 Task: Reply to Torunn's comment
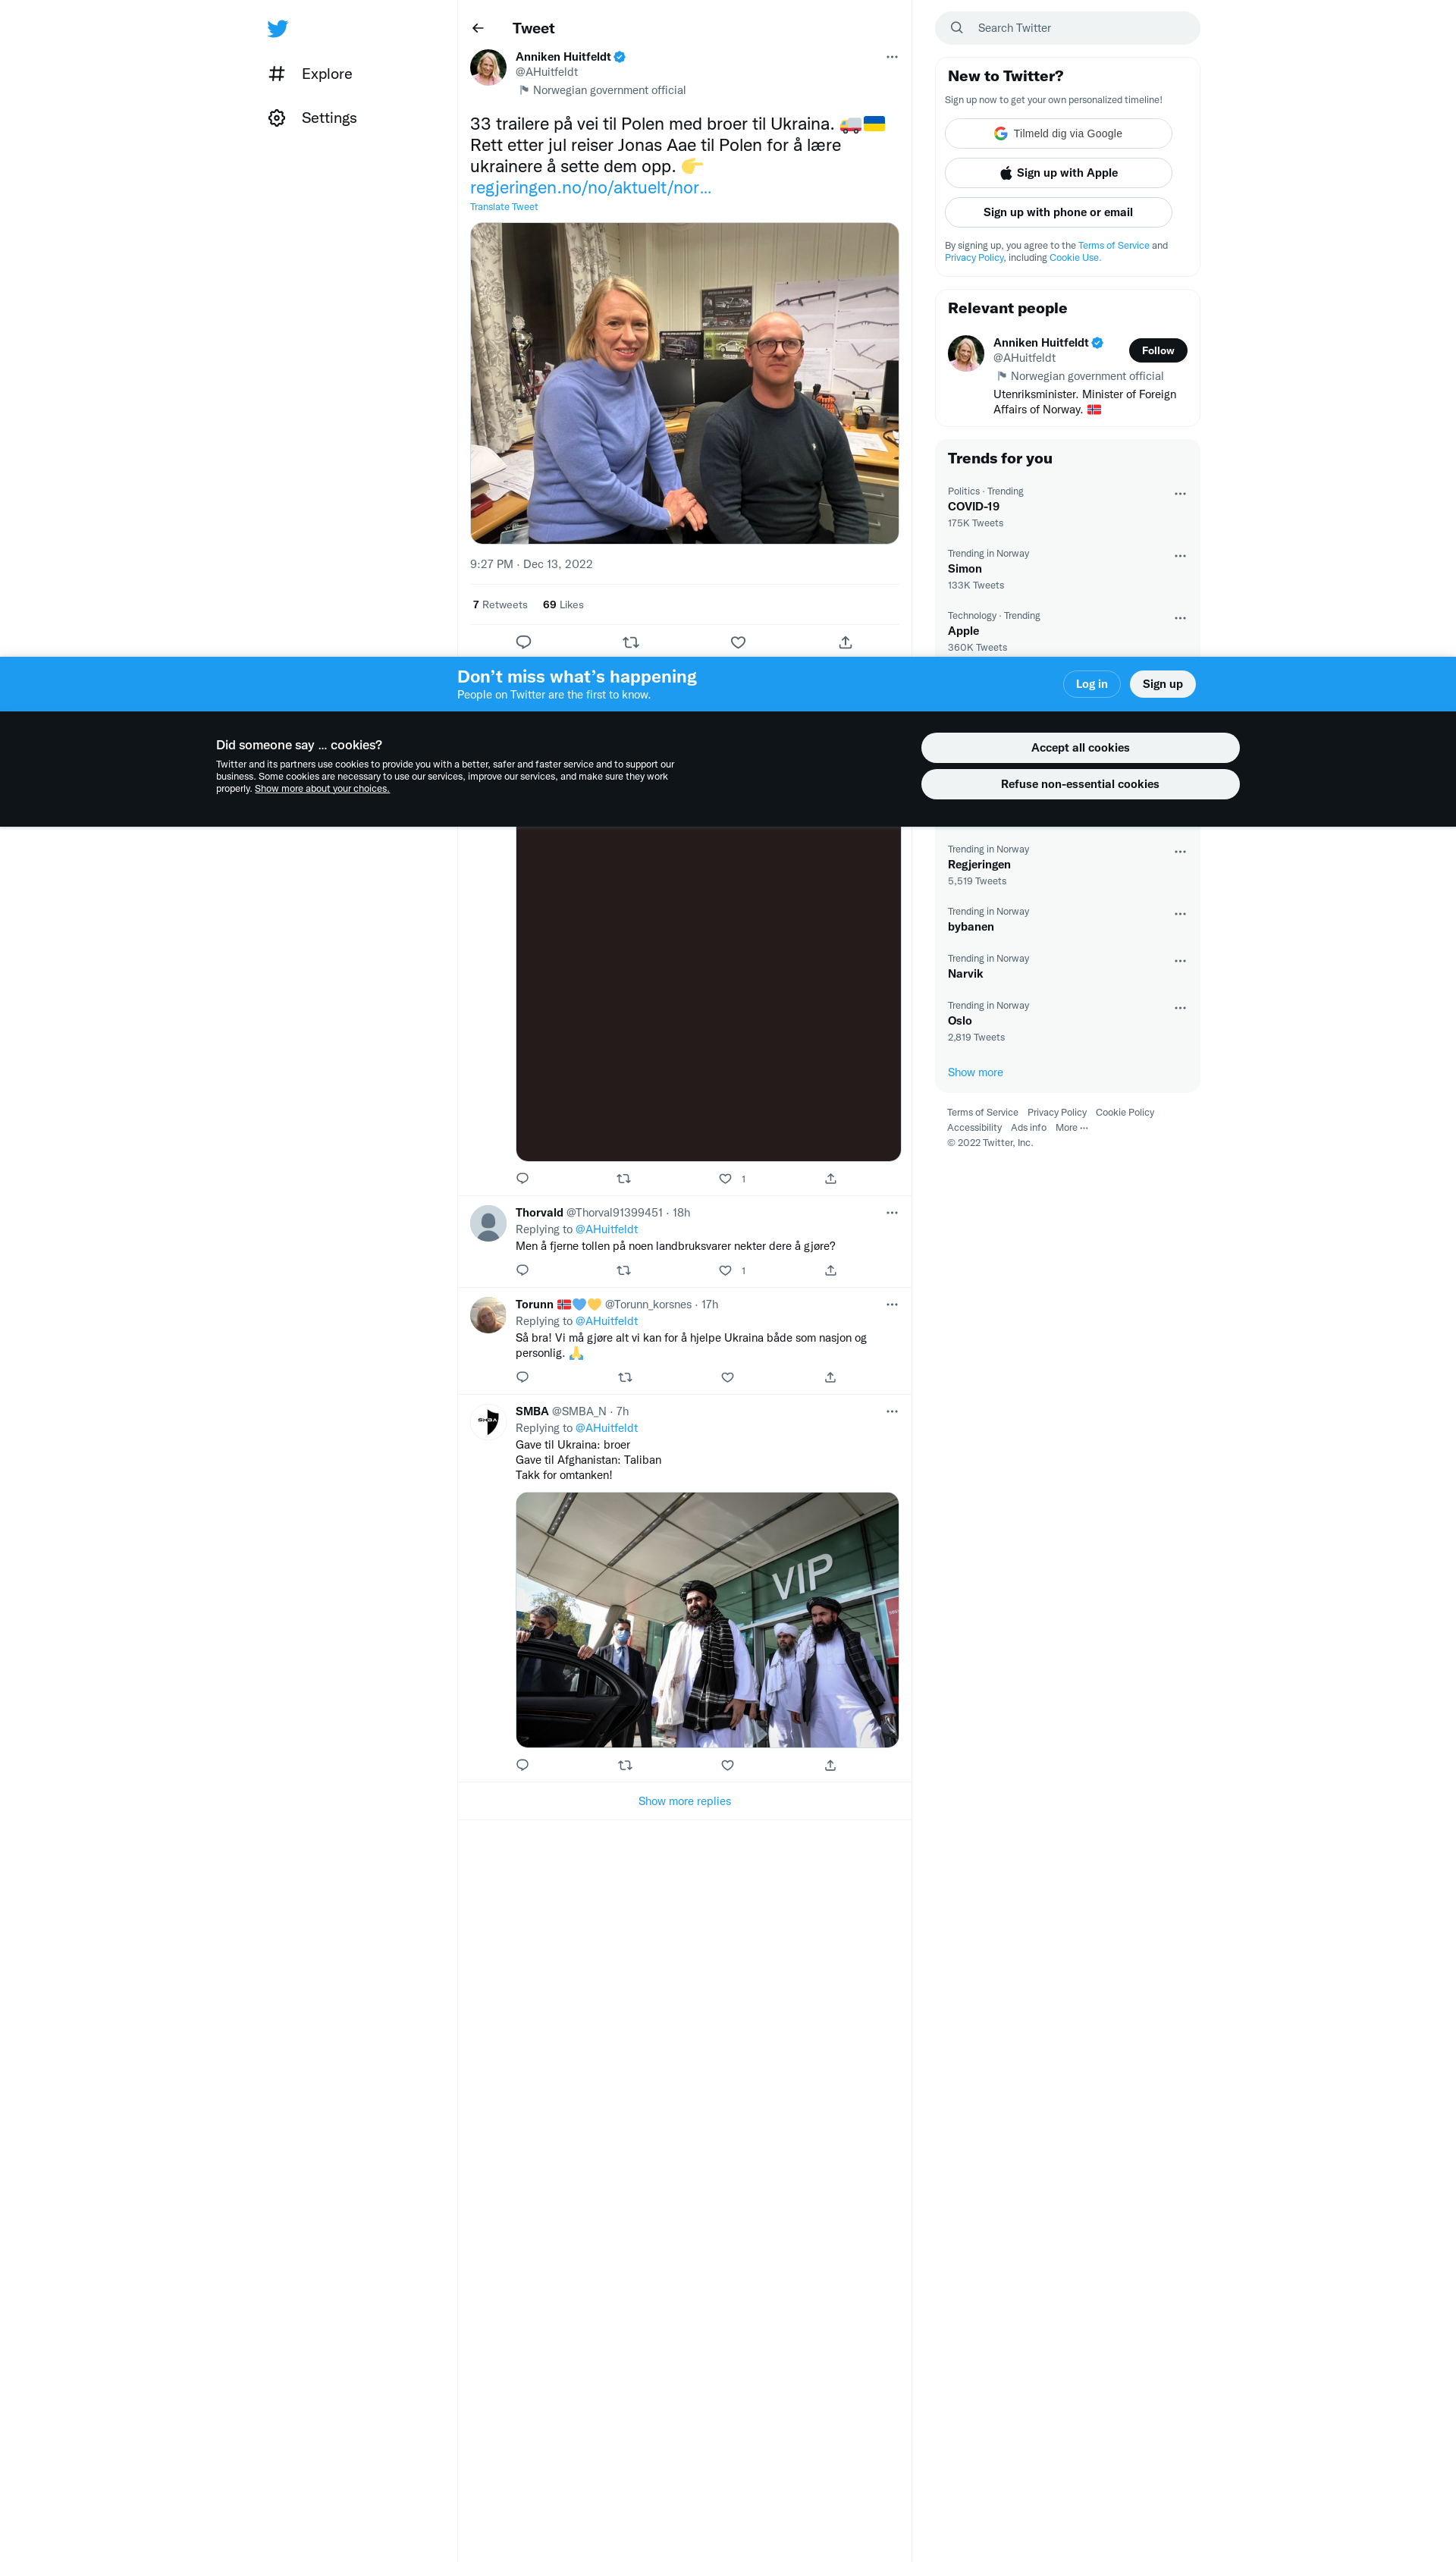(x=522, y=1378)
